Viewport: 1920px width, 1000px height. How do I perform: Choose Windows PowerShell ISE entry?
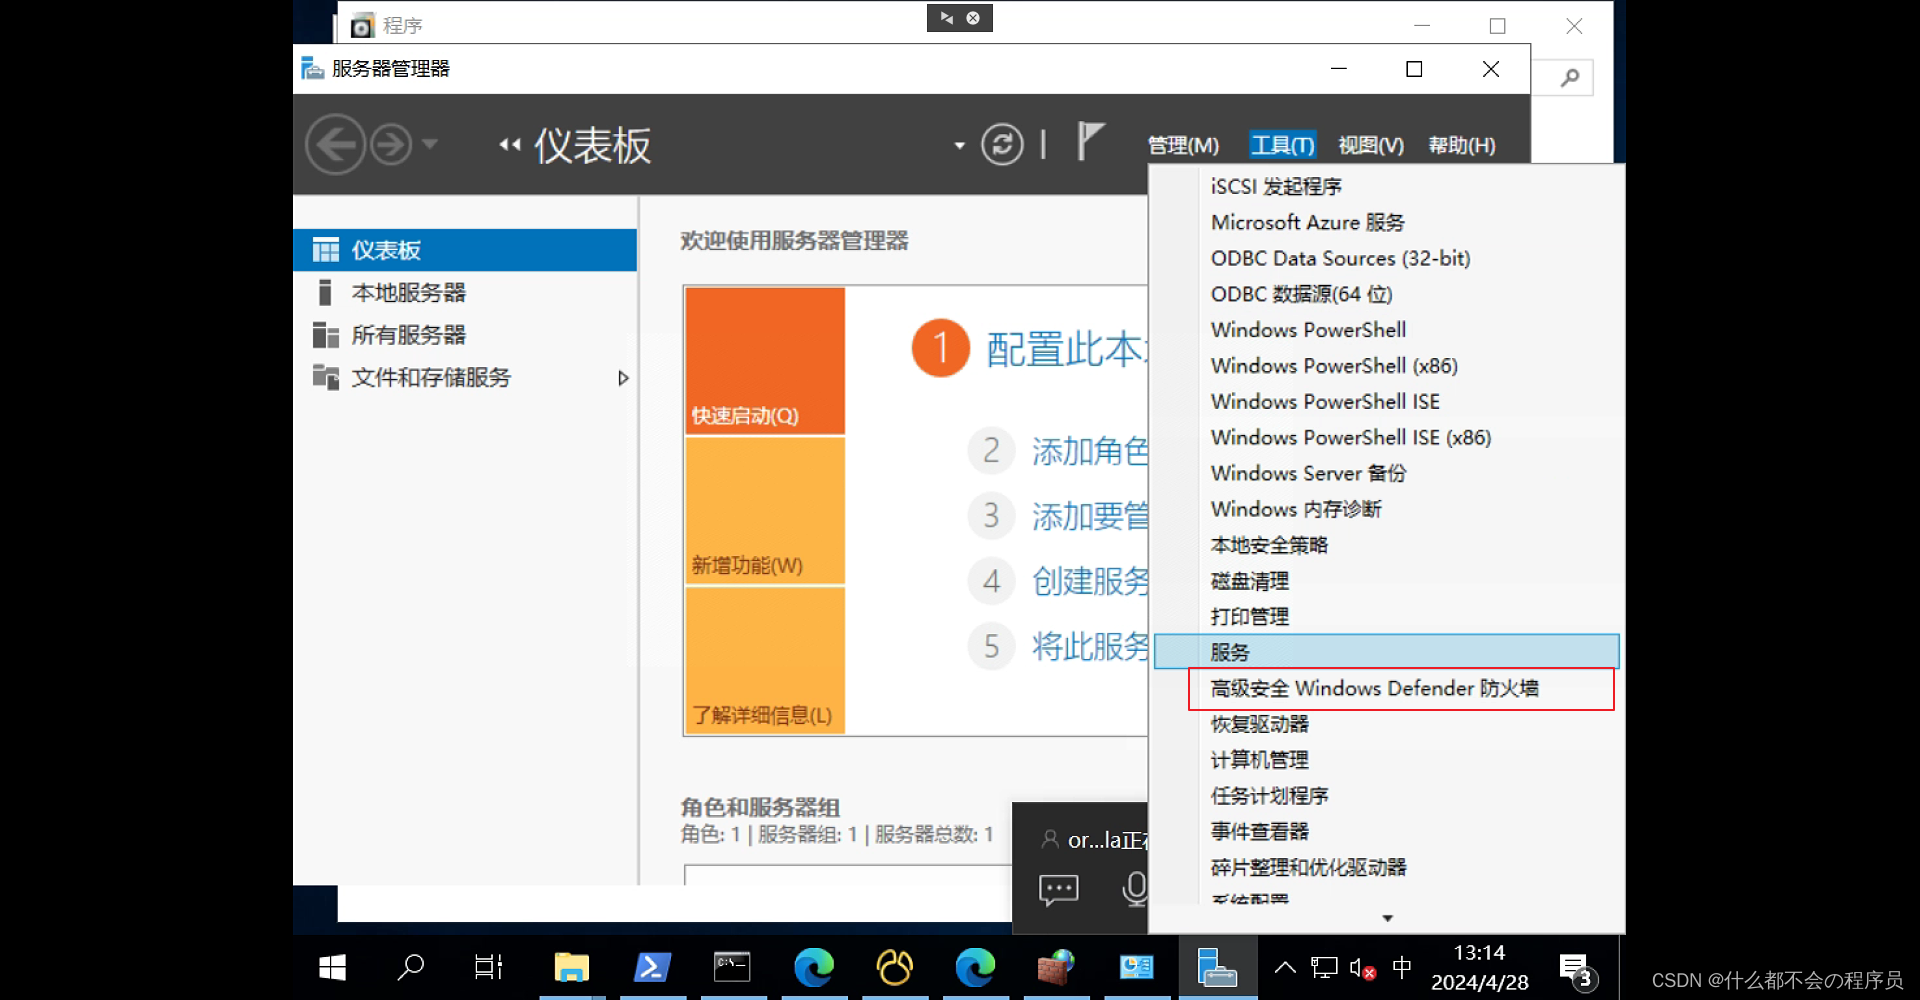pos(1386,402)
